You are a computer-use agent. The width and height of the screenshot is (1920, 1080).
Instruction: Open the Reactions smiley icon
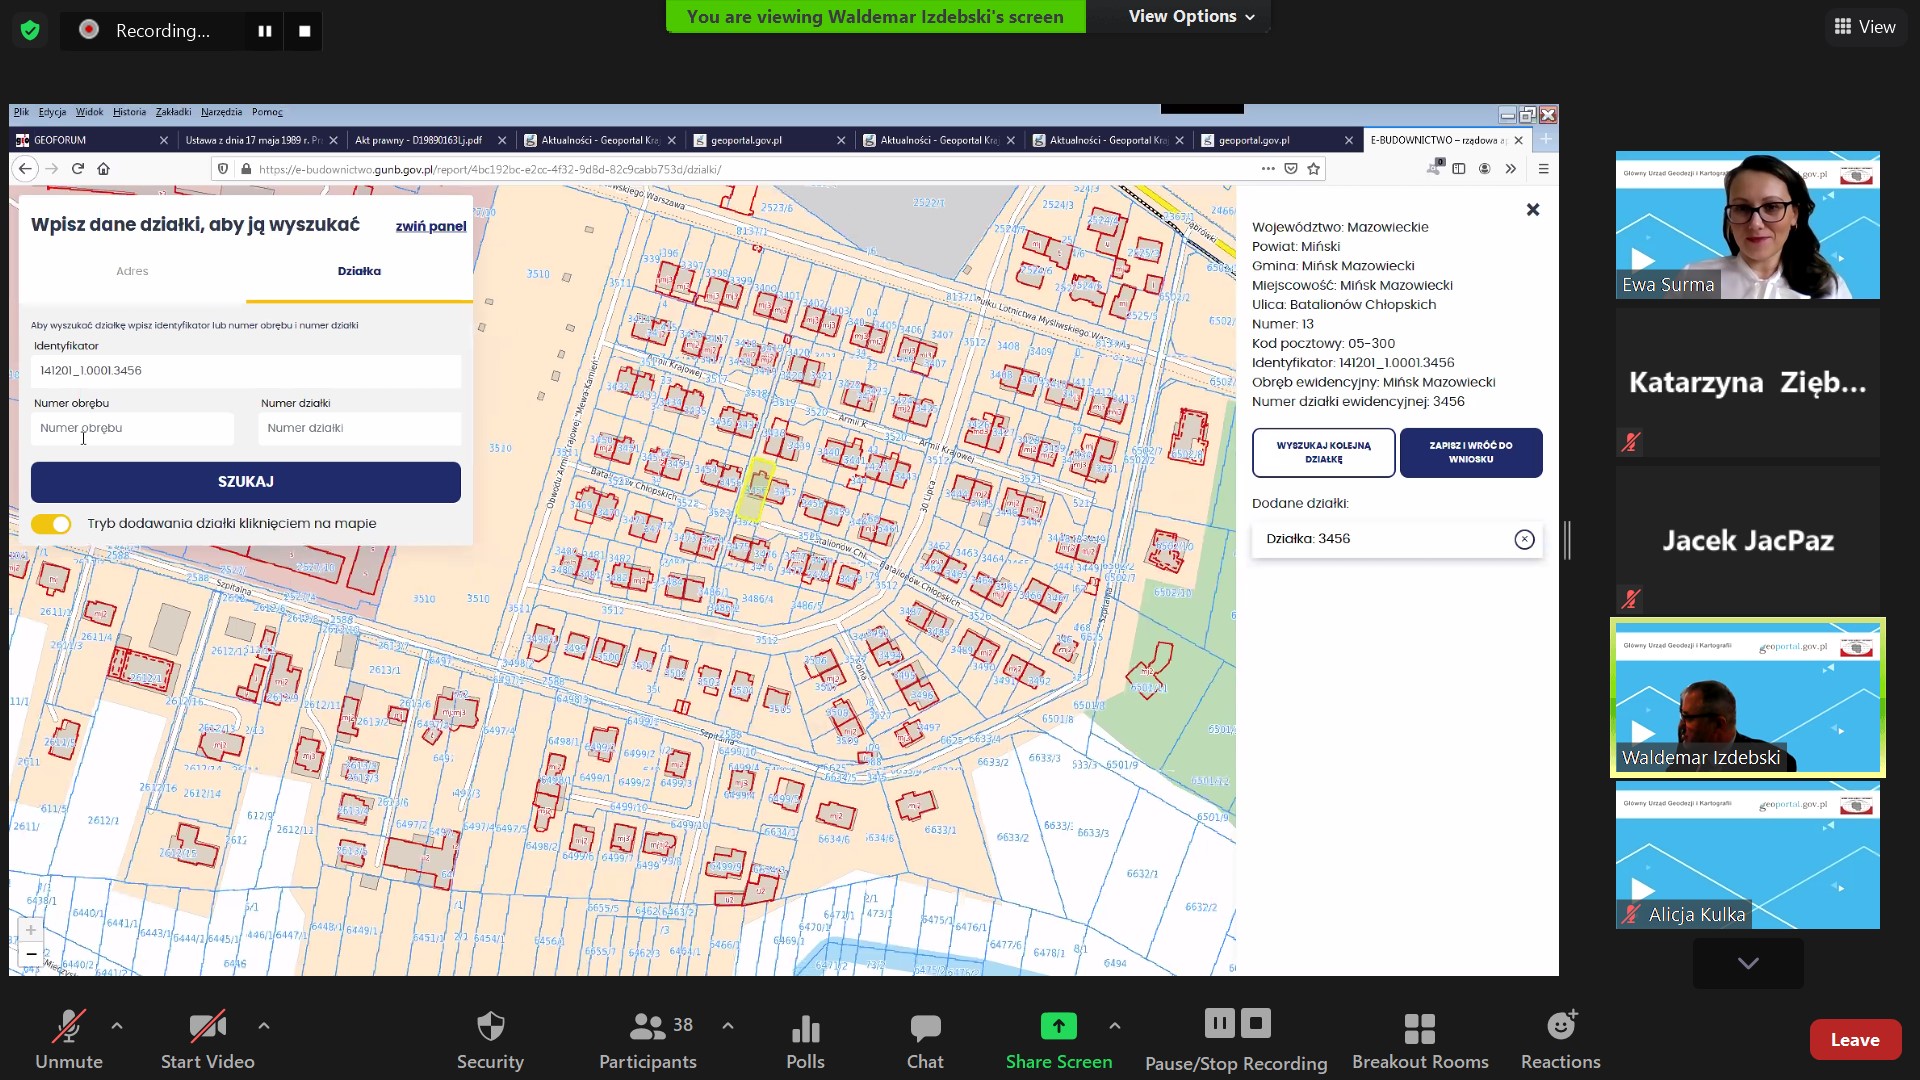tap(1560, 1026)
